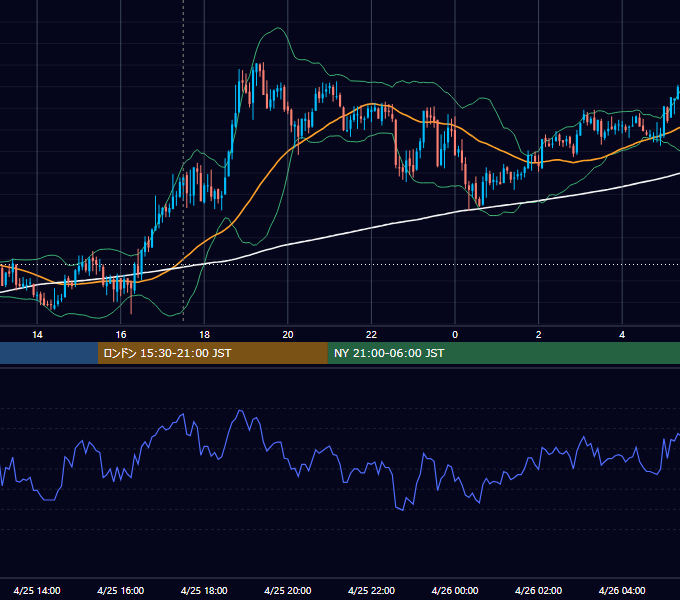
Task: Select the NY 21:00-06:00 JST session bar
Action: click(503, 353)
